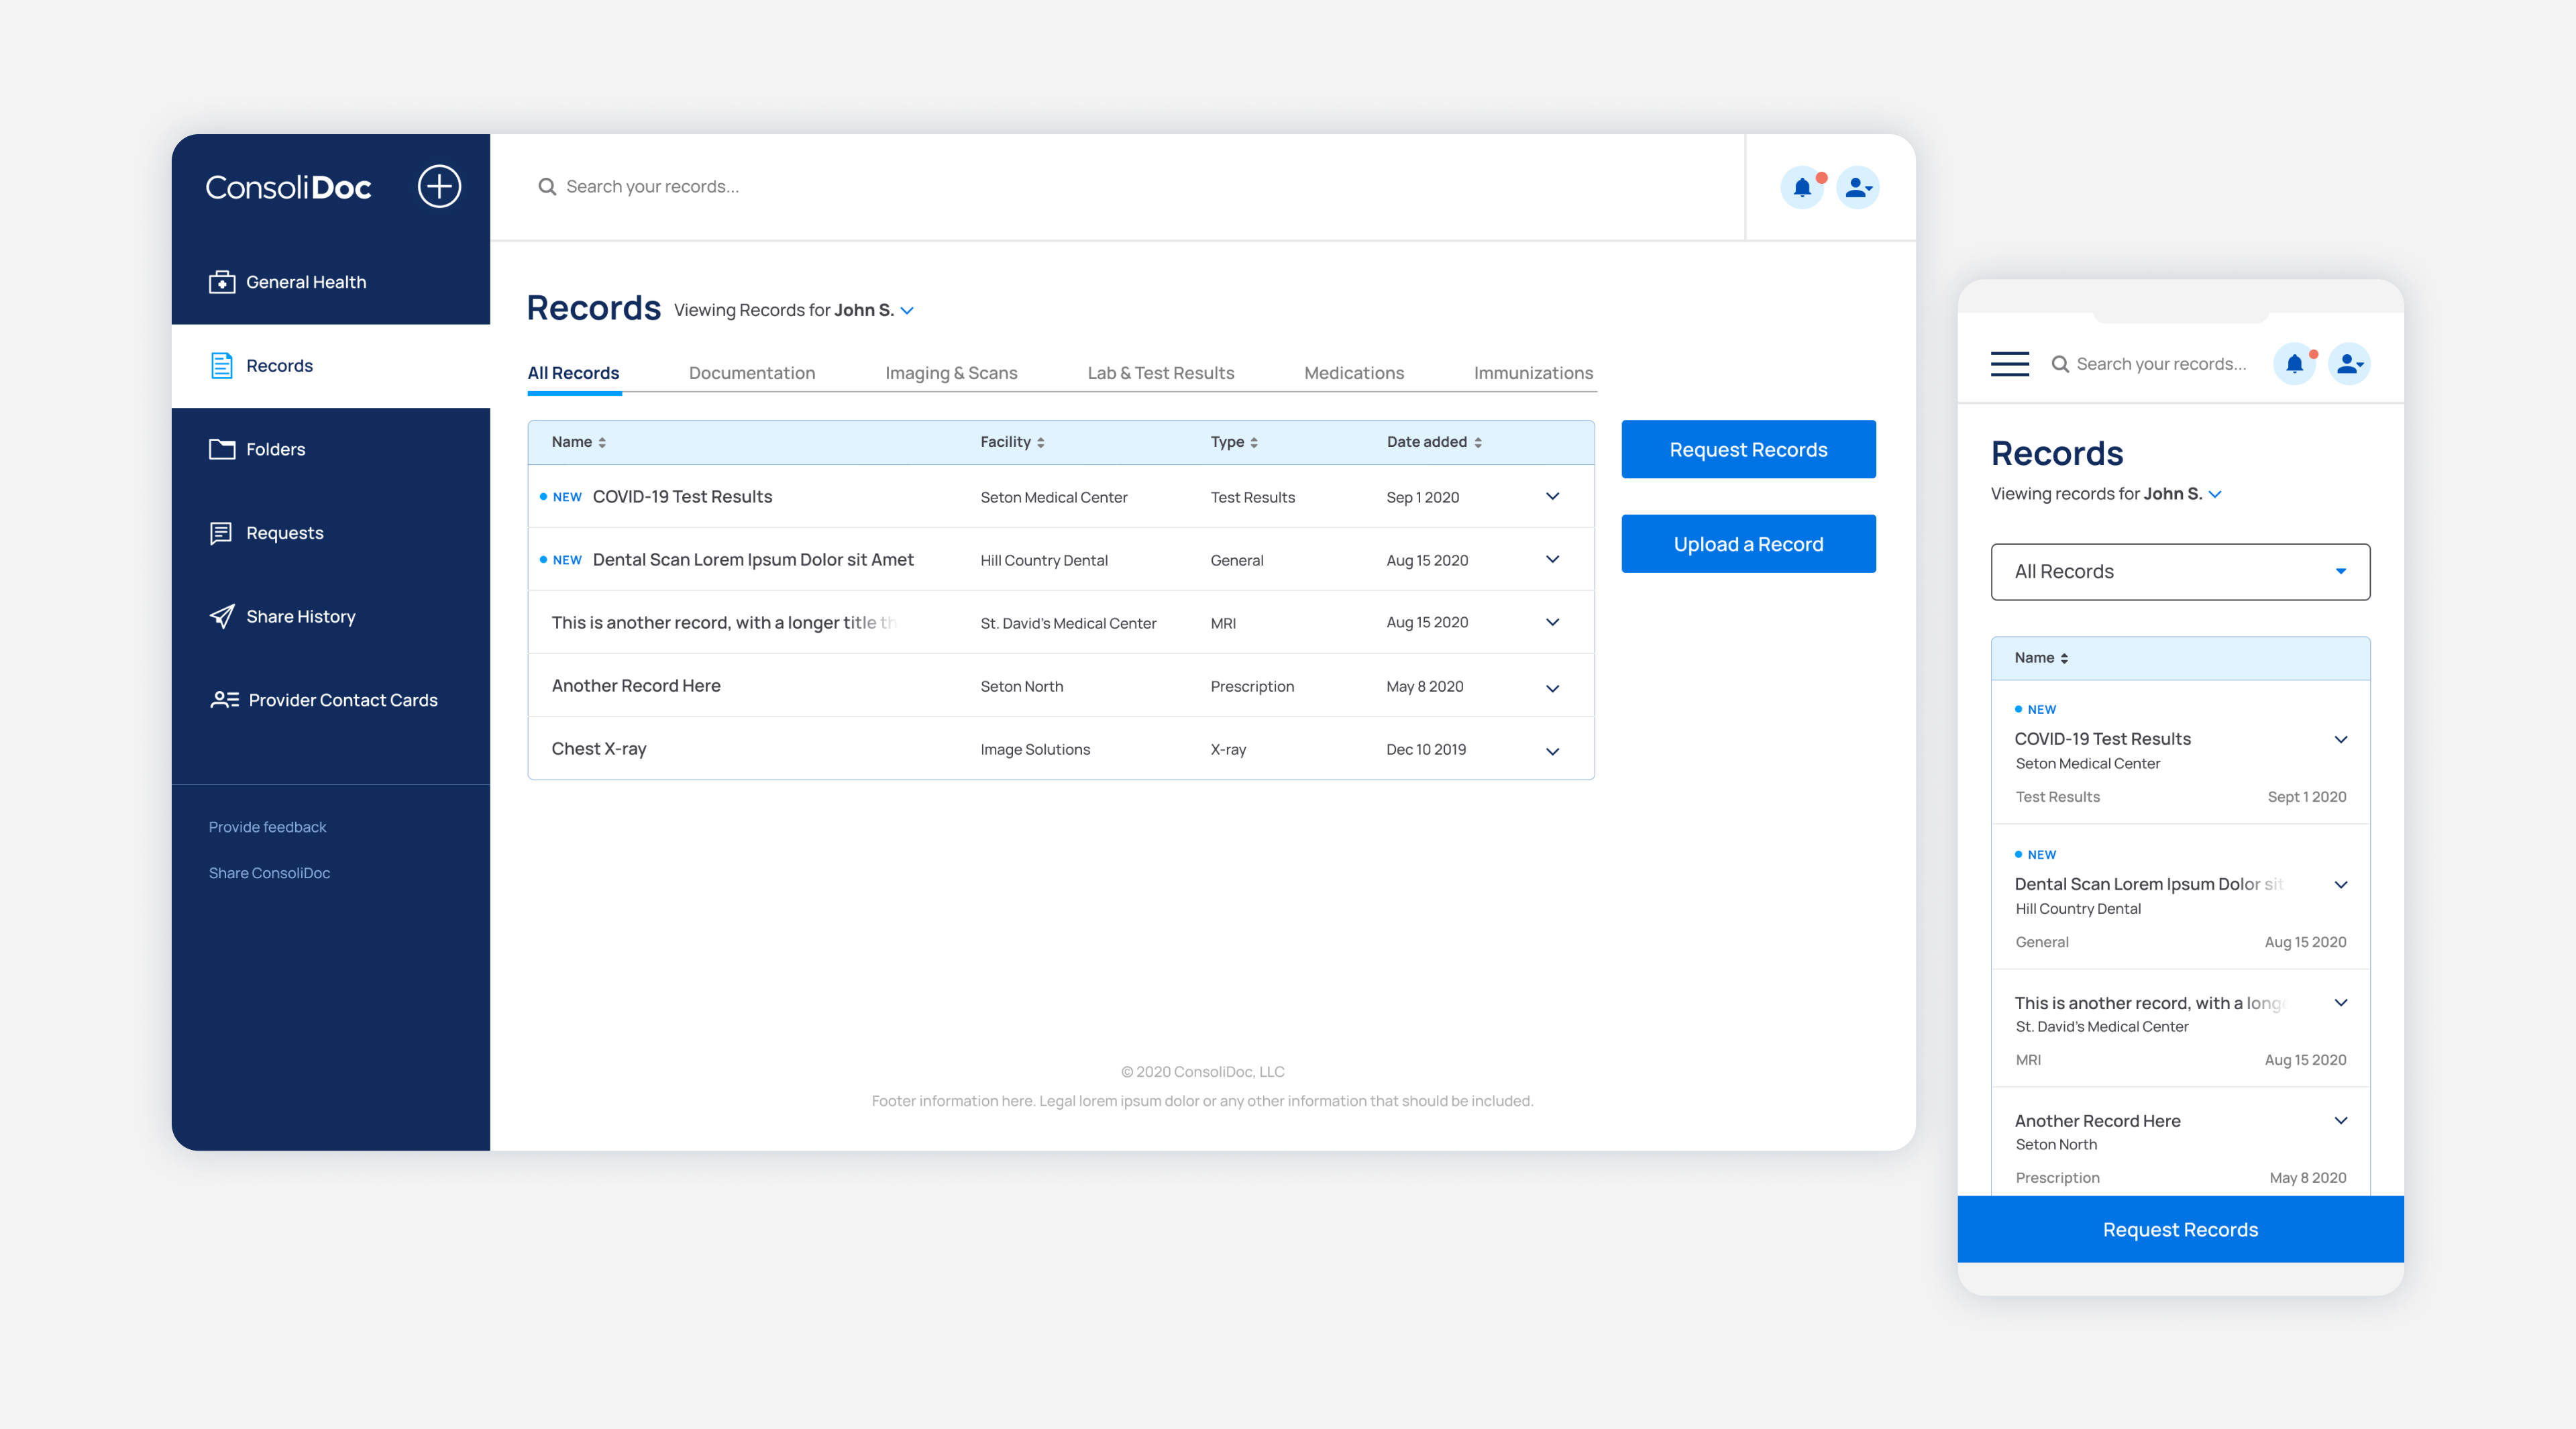The width and height of the screenshot is (2576, 1429).
Task: Switch to the Medications tab
Action: pos(1353,373)
